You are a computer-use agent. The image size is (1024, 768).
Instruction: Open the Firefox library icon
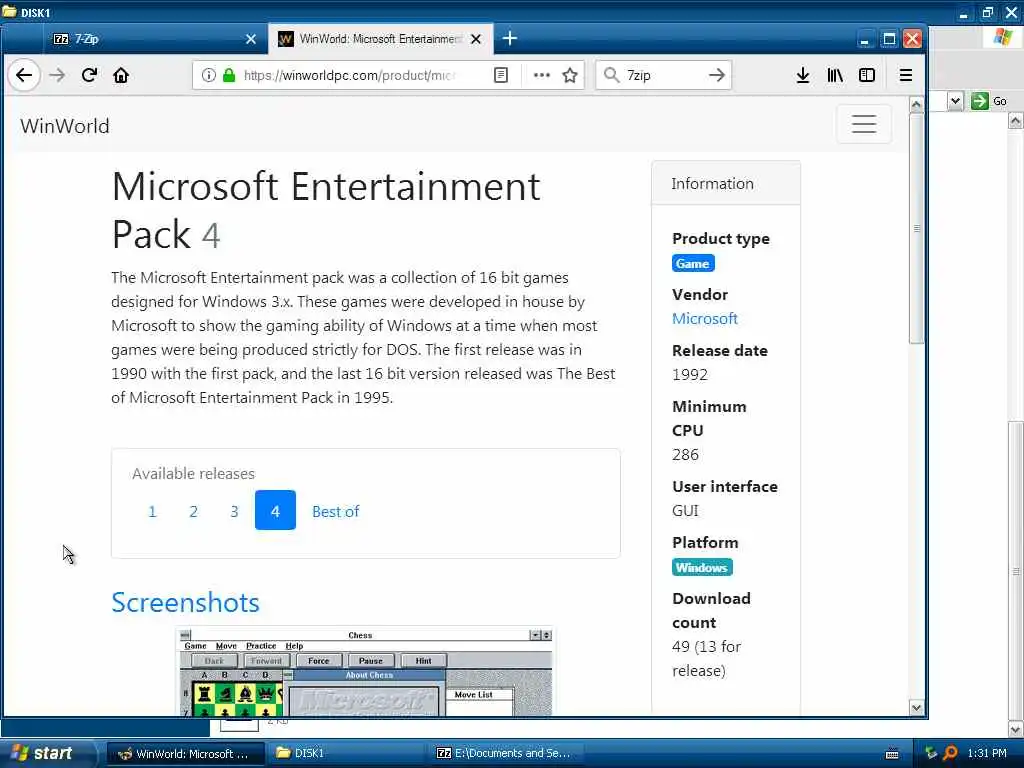(835, 75)
